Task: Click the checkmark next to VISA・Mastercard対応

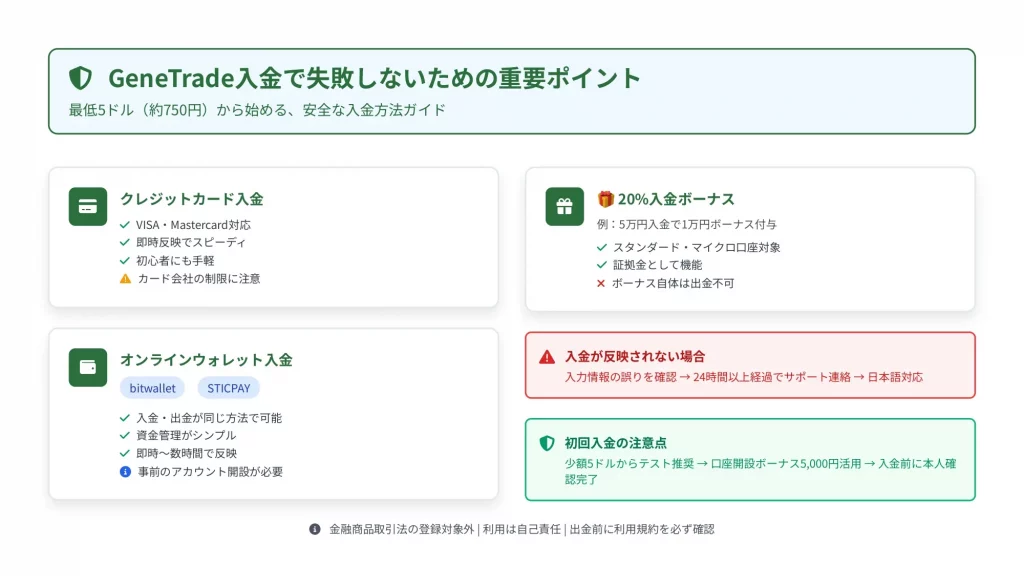Action: [125, 225]
